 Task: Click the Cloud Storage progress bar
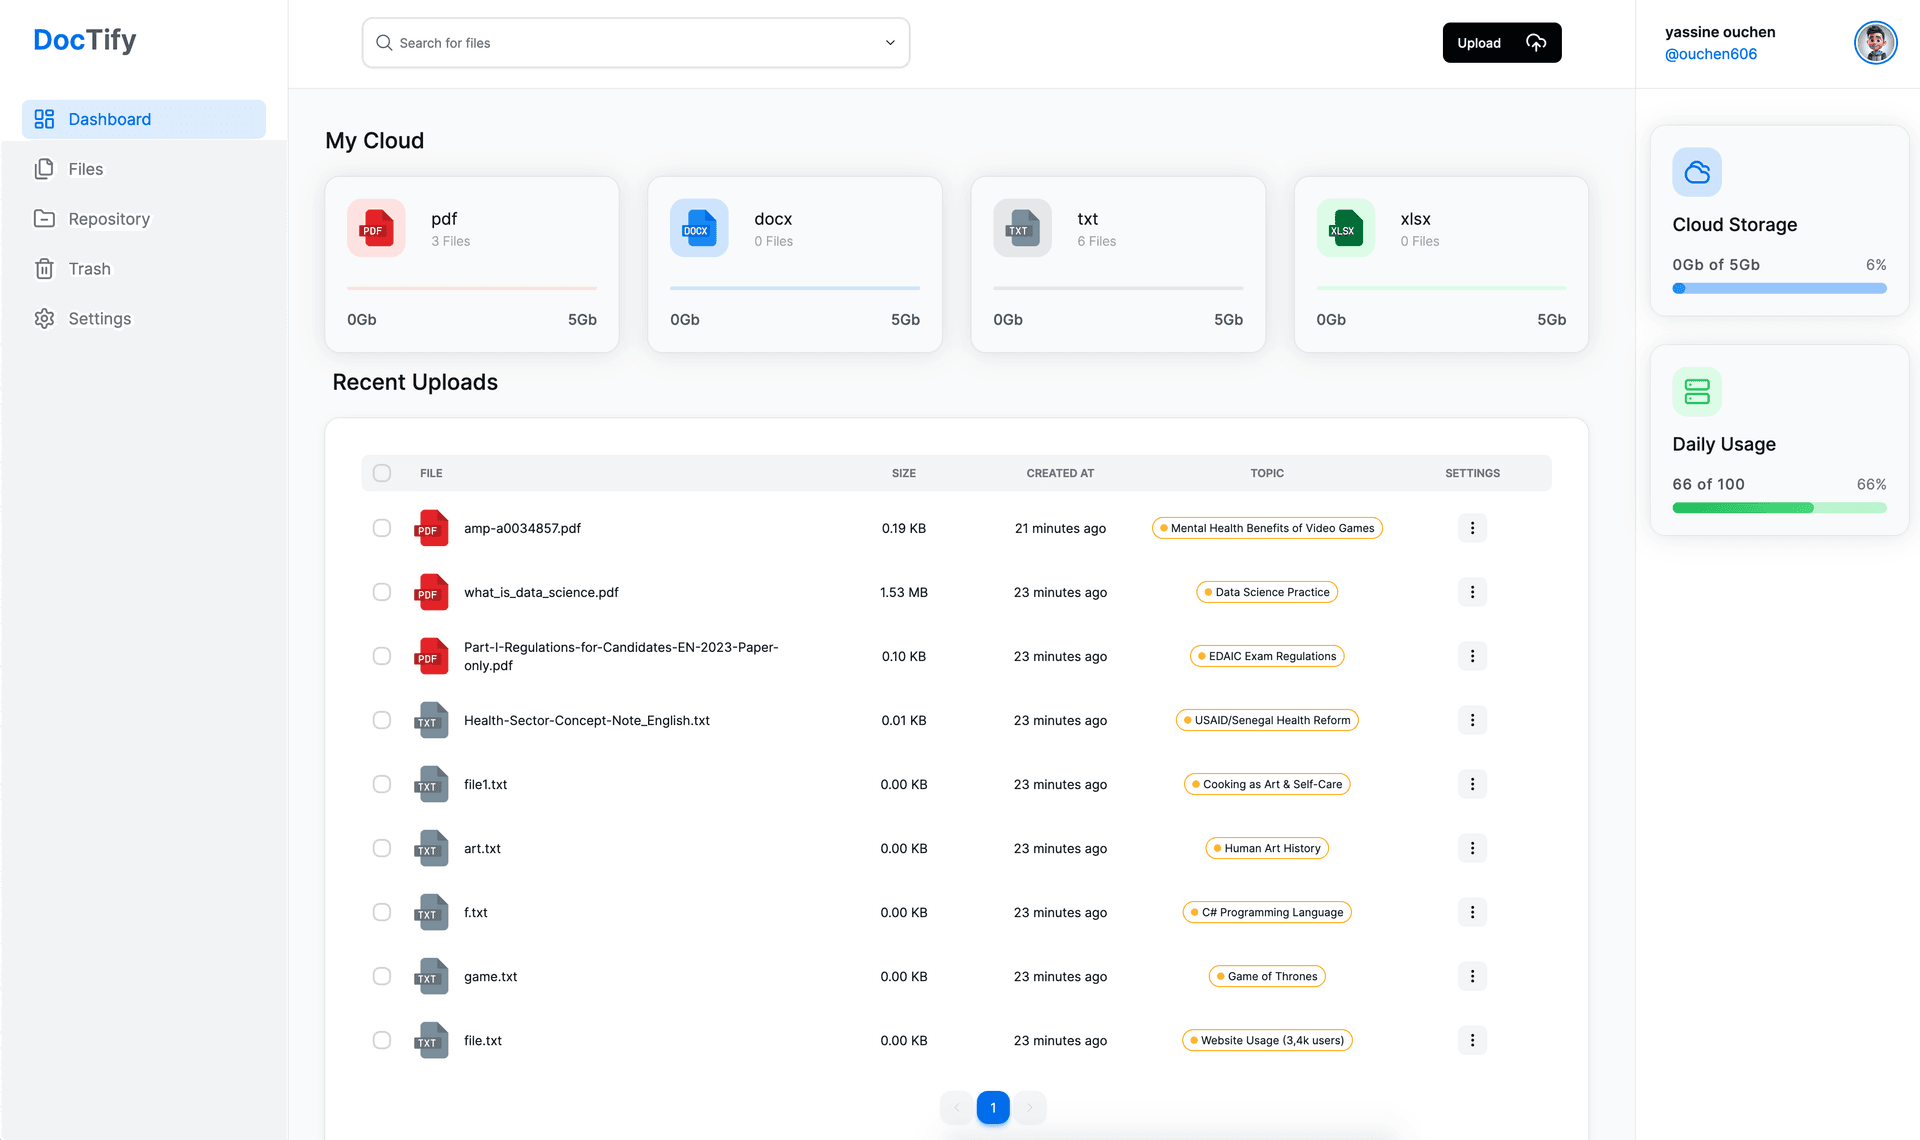(1779, 288)
